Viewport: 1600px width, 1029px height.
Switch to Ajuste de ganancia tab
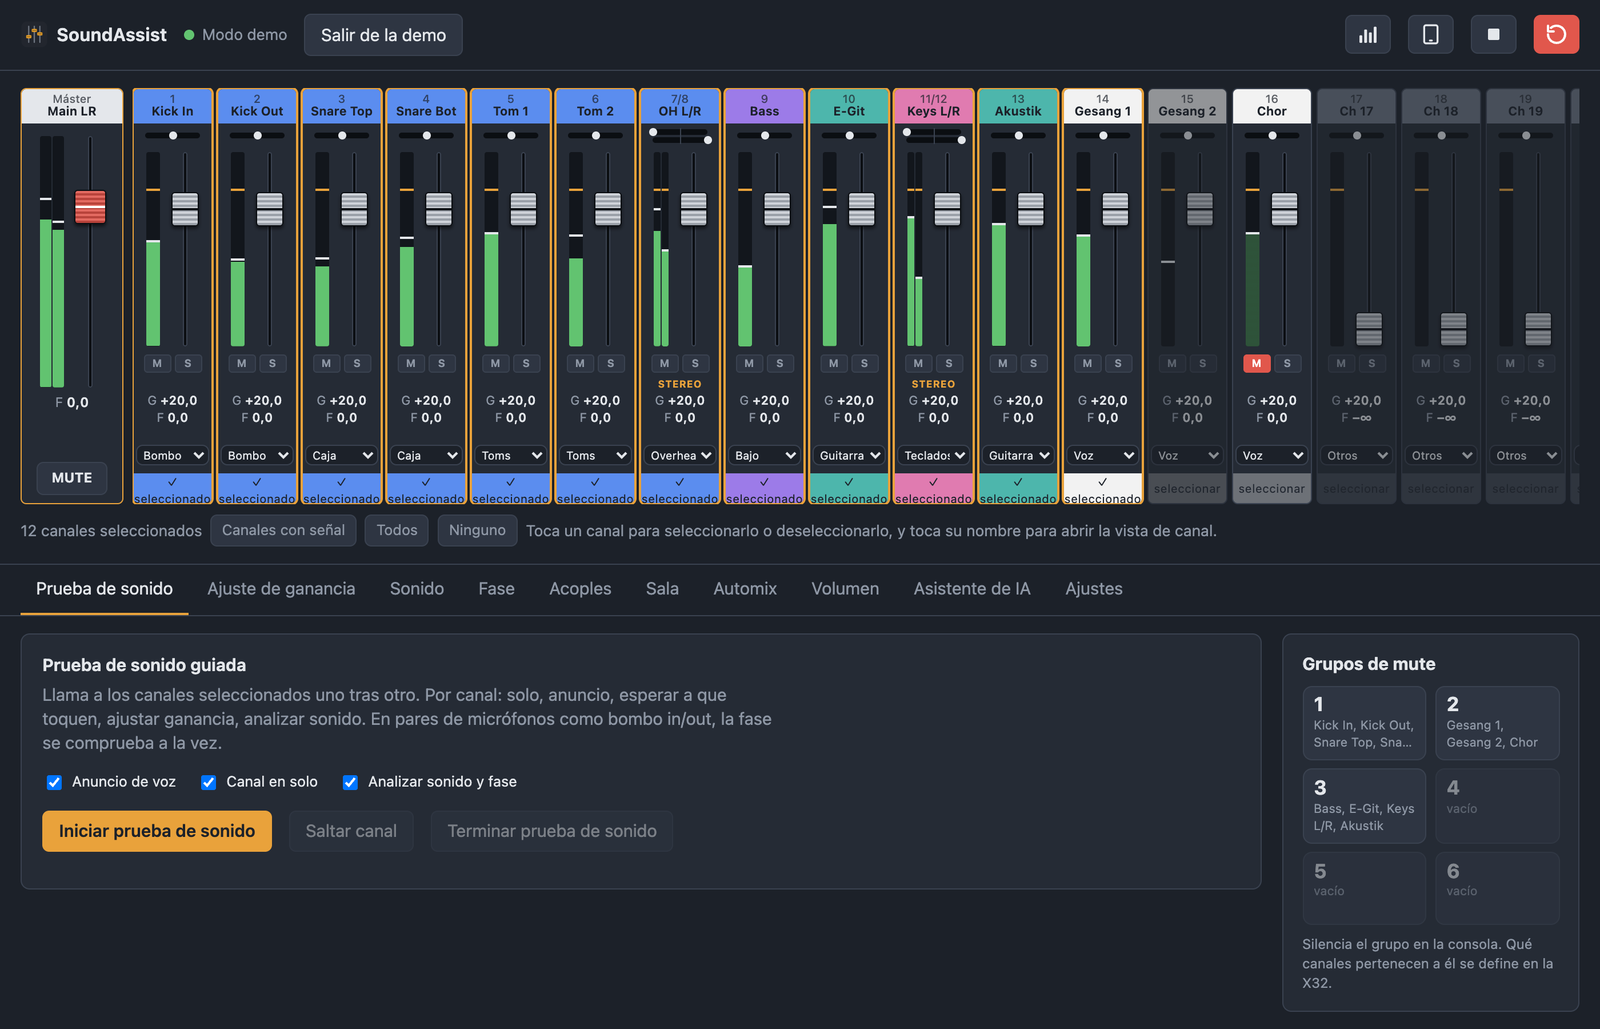pyautogui.click(x=281, y=589)
